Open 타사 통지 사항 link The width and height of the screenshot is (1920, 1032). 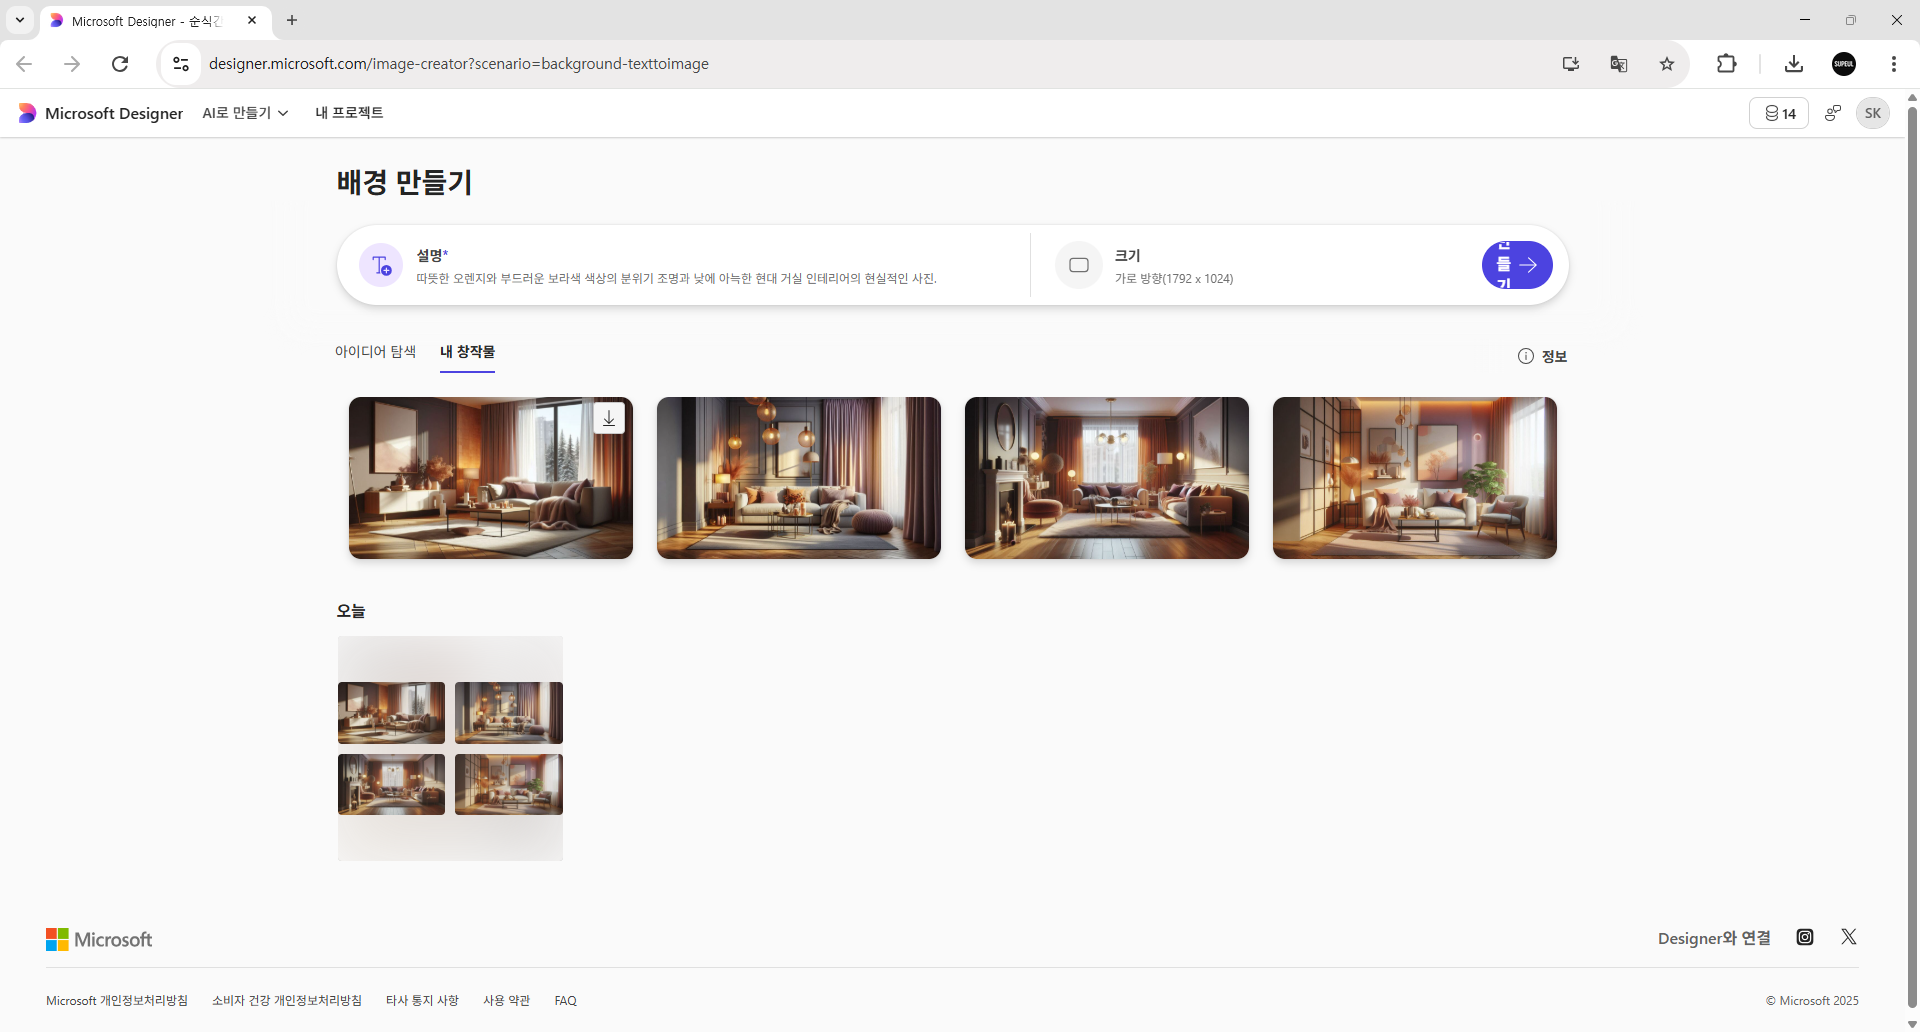[x=422, y=1000]
